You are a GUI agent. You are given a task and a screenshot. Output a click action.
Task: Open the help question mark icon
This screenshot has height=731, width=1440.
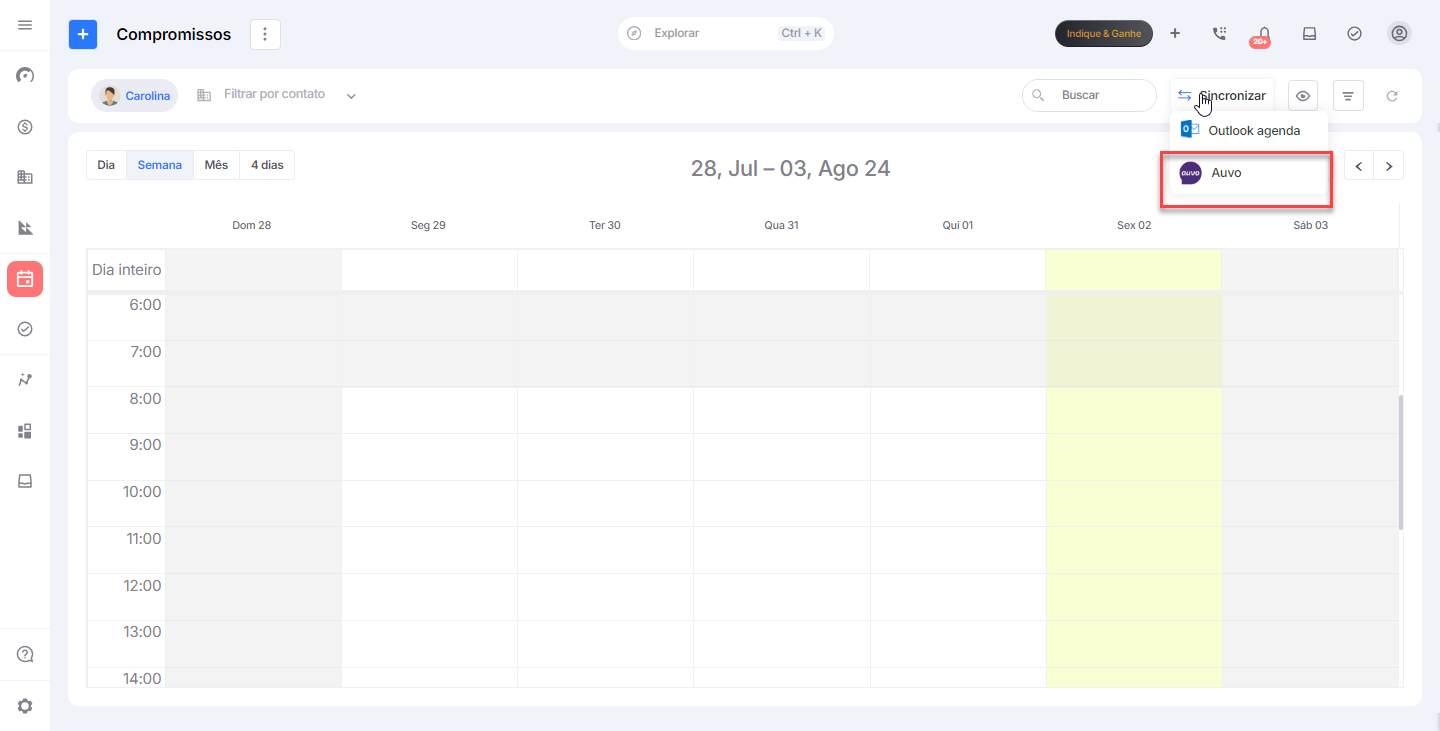pyautogui.click(x=25, y=654)
